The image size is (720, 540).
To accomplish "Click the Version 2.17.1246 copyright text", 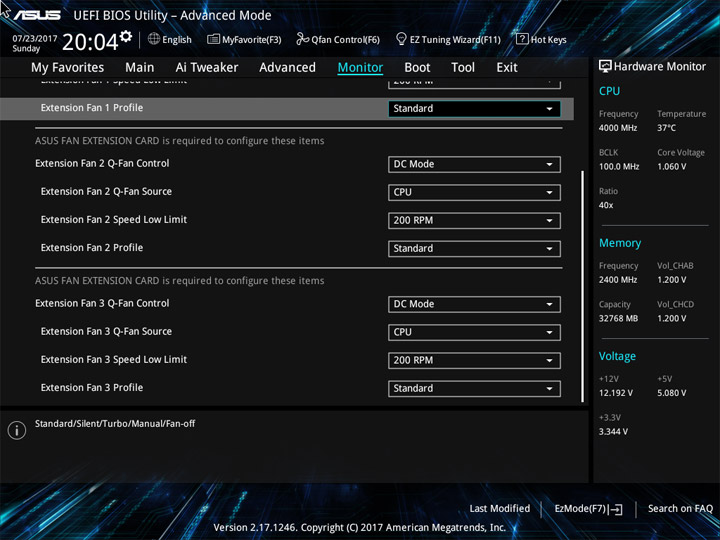I will coord(360,528).
